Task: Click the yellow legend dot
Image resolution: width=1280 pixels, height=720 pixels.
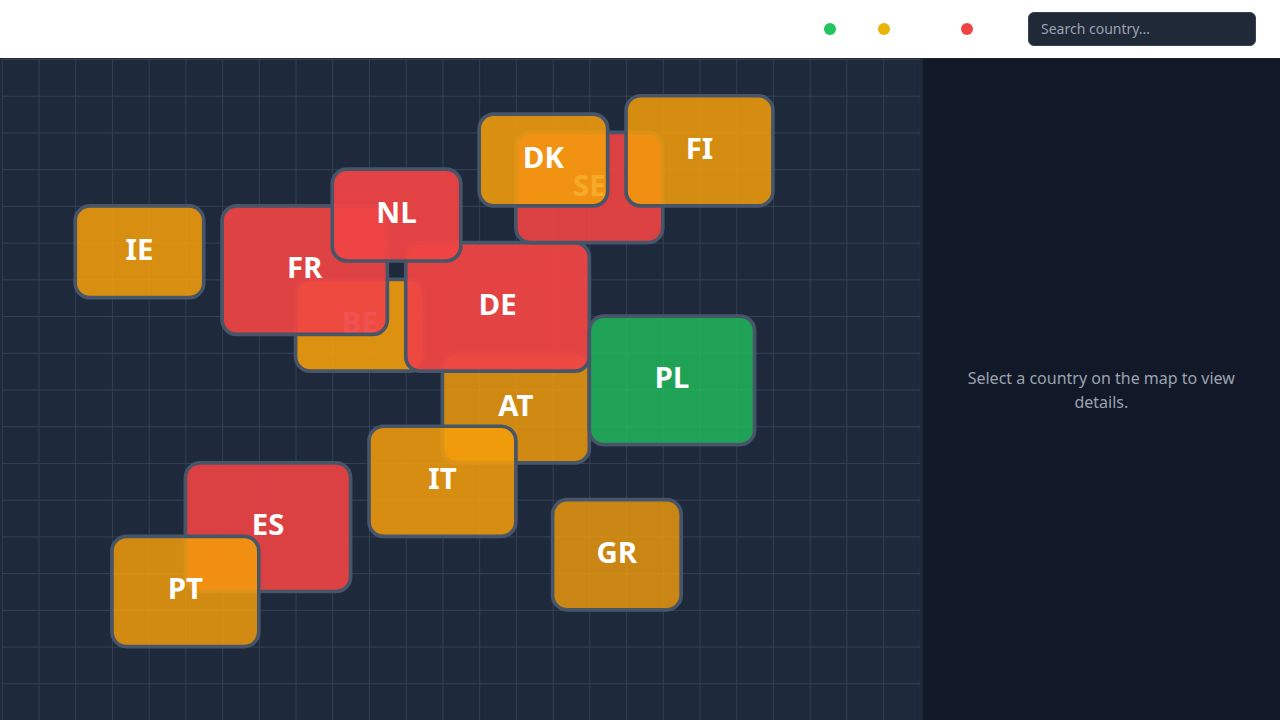Action: (x=884, y=29)
